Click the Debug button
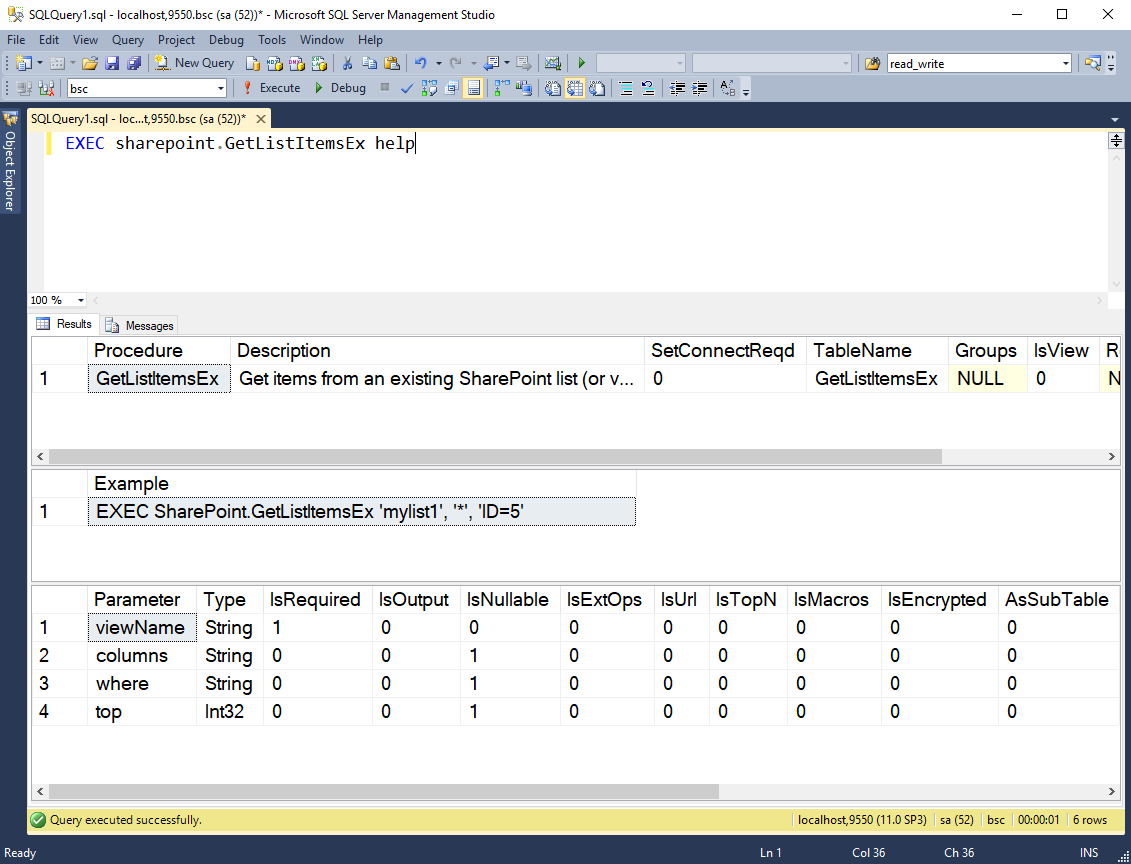Image resolution: width=1131 pixels, height=864 pixels. click(x=340, y=88)
